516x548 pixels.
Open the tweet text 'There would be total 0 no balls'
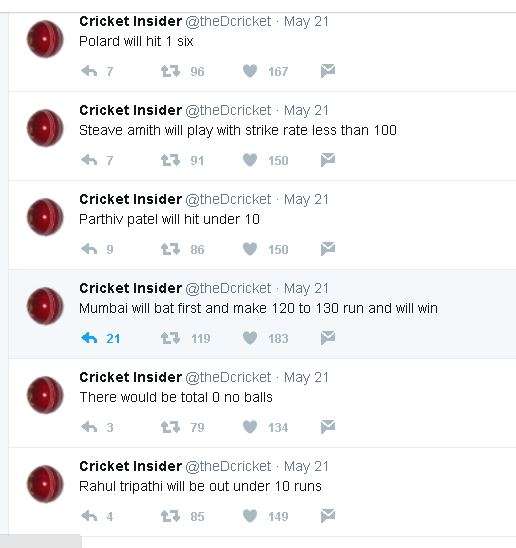[176, 397]
